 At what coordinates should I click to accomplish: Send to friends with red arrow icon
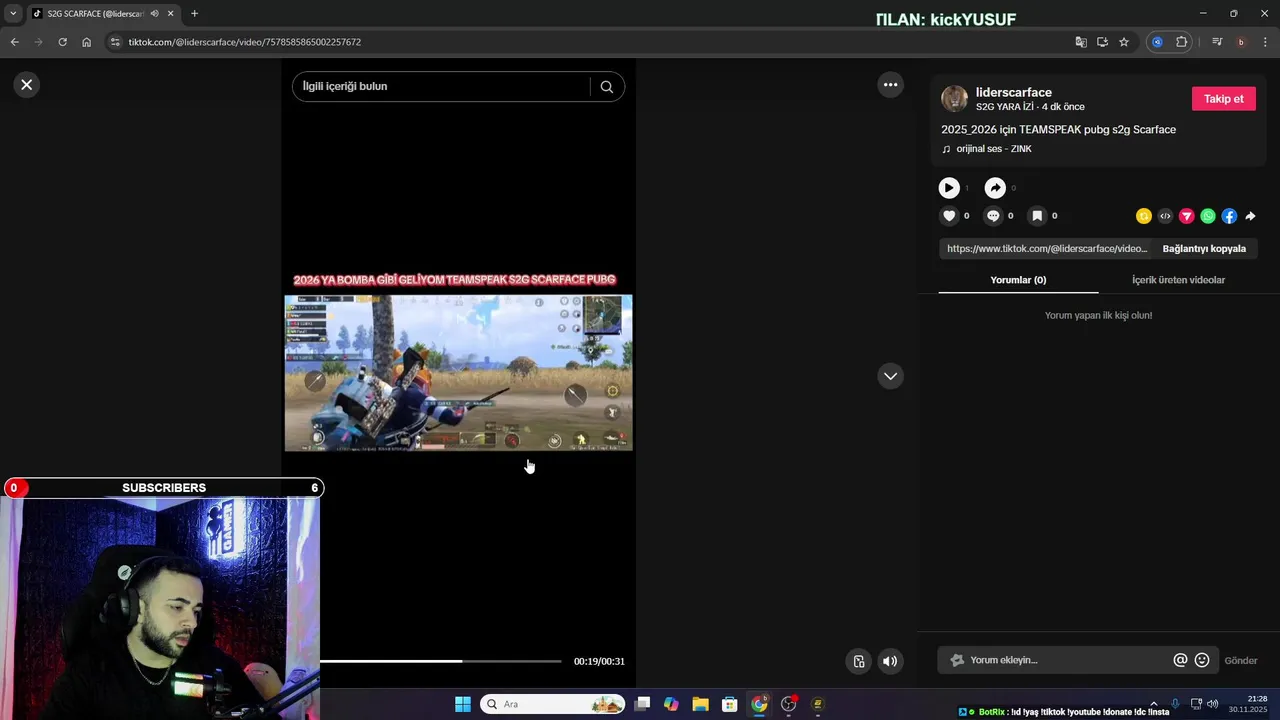(1187, 216)
